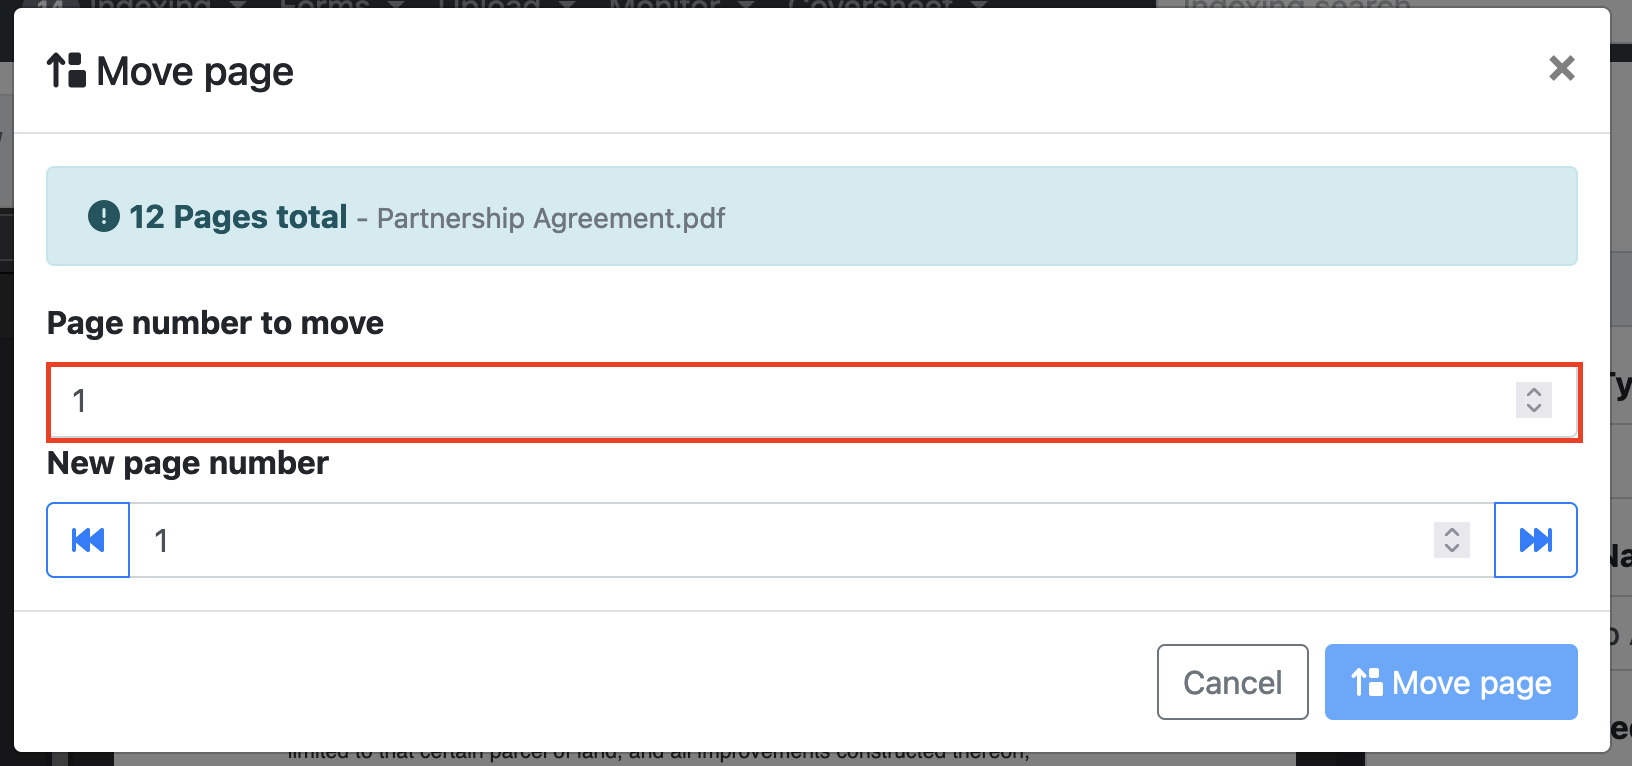
Task: Jump to last page with skip-forward icon
Action: tap(1535, 540)
